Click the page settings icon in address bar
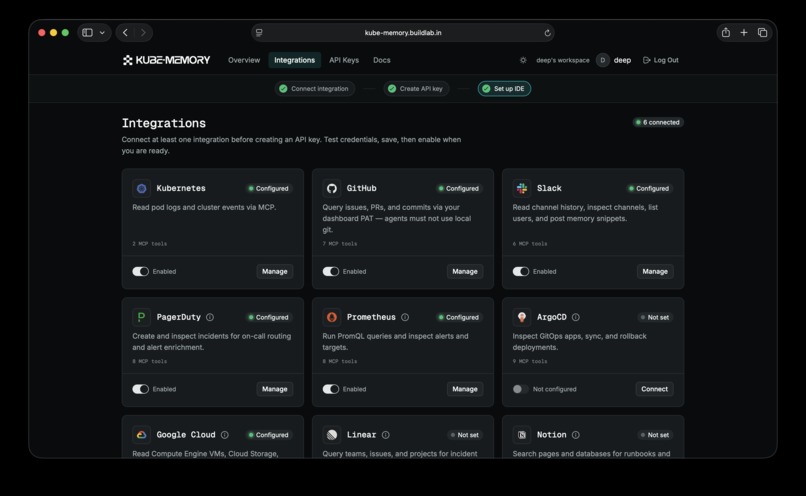The image size is (806, 496). click(259, 33)
